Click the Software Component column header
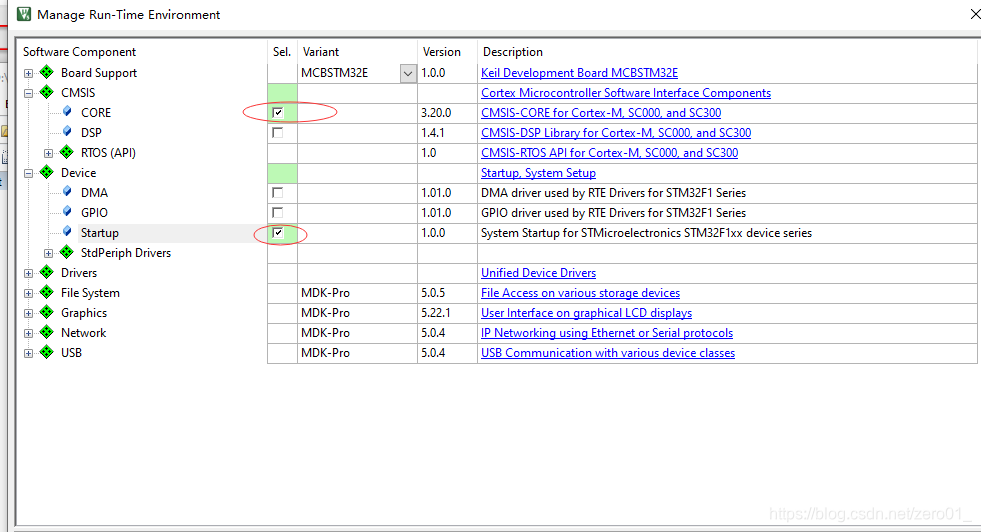 (79, 52)
